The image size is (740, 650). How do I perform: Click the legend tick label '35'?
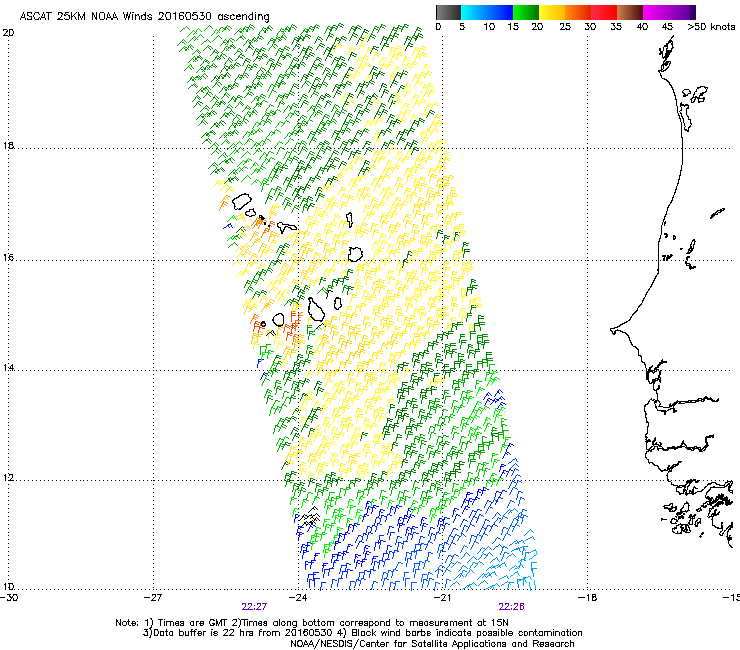click(x=616, y=27)
